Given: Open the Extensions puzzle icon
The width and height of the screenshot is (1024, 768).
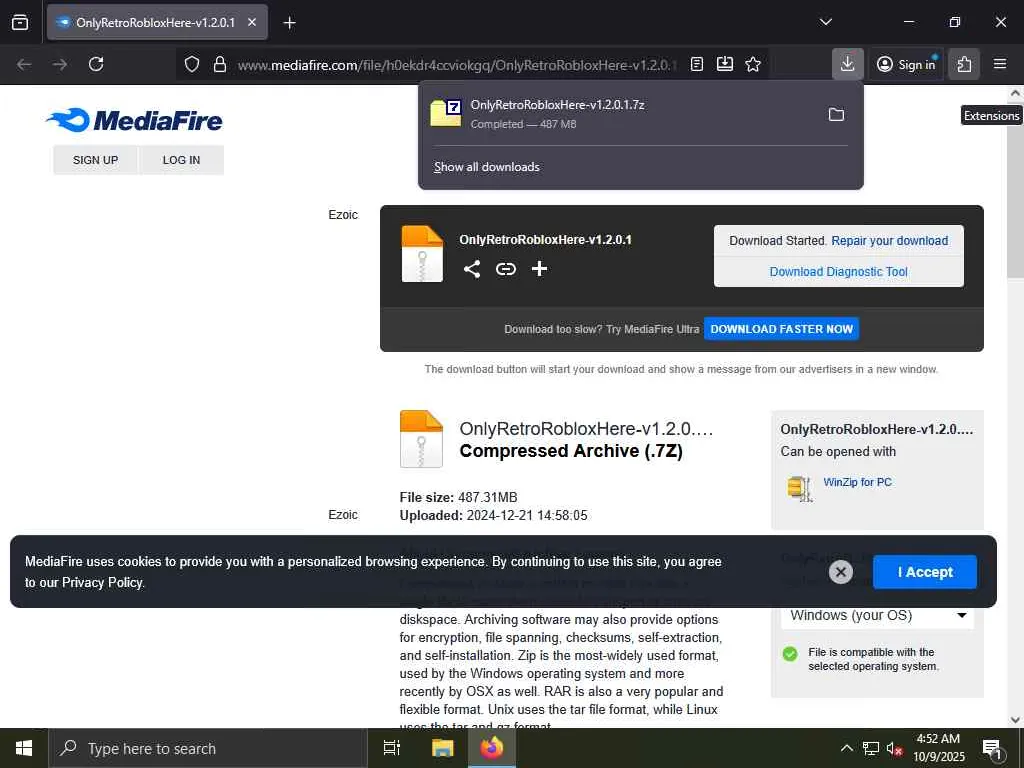Looking at the screenshot, I should pyautogui.click(x=964, y=64).
